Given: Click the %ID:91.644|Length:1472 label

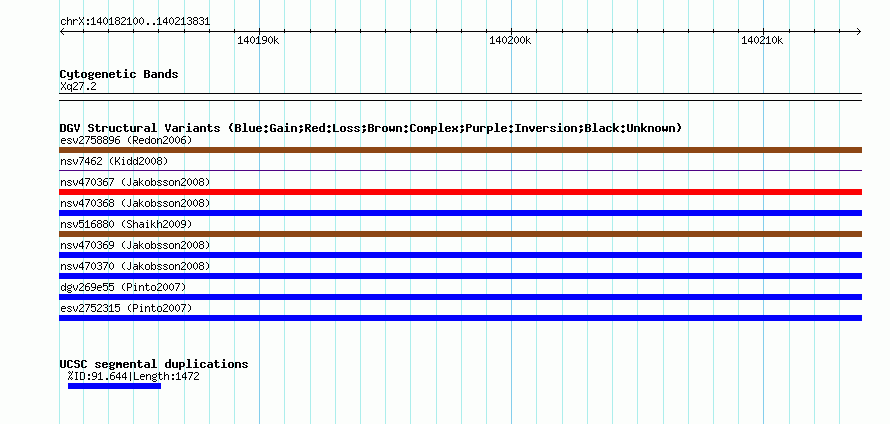Looking at the screenshot, I should (x=133, y=376).
